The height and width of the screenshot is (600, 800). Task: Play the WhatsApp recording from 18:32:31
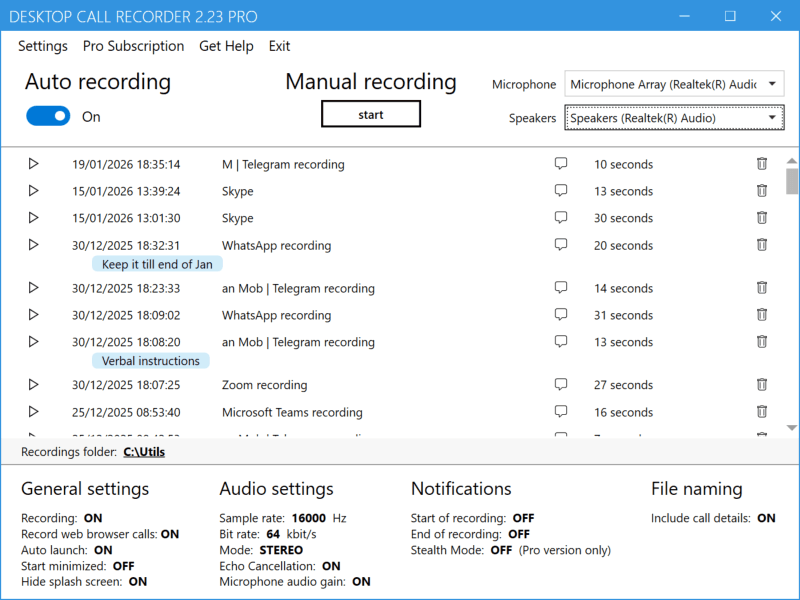coord(33,245)
